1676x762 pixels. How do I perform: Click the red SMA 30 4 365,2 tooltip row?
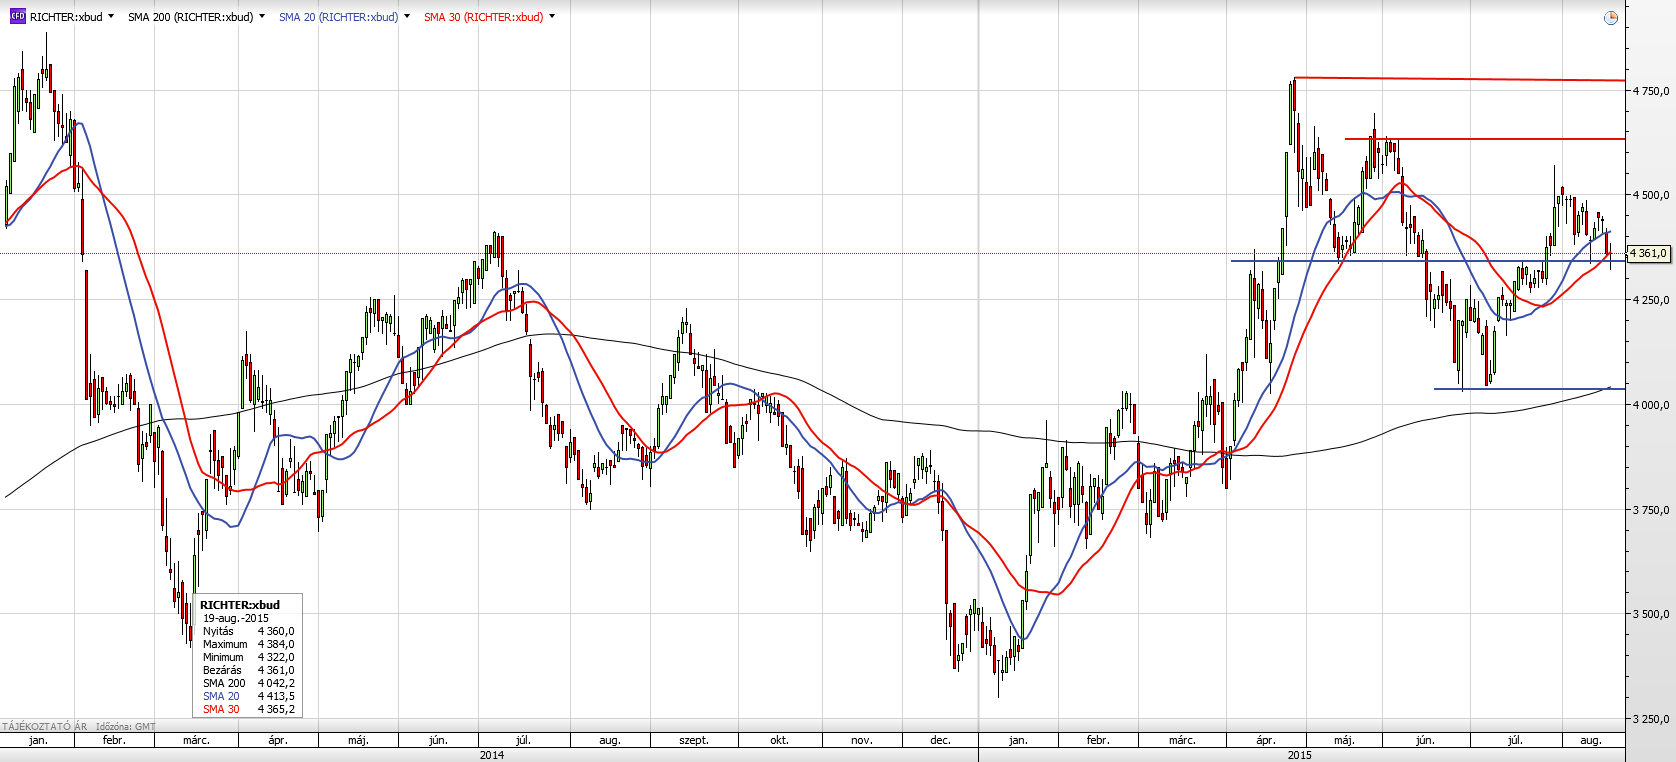click(248, 709)
